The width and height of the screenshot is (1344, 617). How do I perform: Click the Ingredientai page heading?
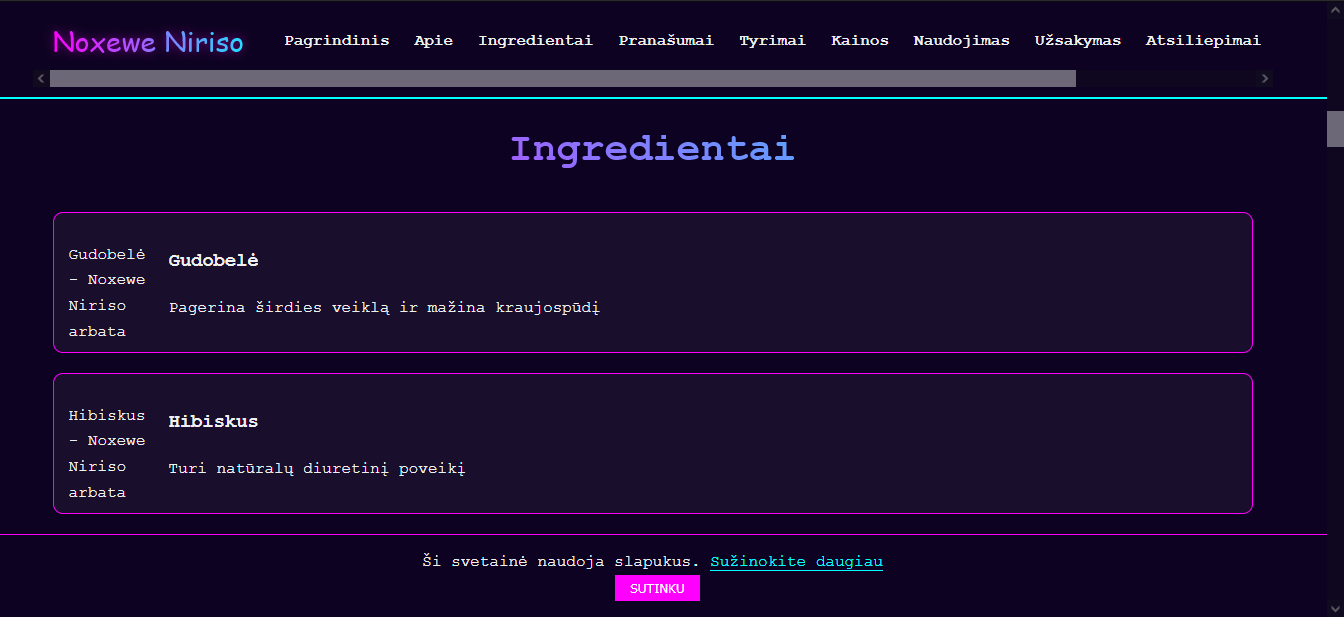652,148
